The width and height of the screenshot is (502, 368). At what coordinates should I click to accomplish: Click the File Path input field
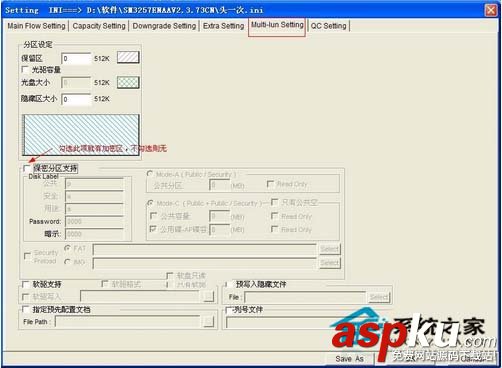(129, 322)
